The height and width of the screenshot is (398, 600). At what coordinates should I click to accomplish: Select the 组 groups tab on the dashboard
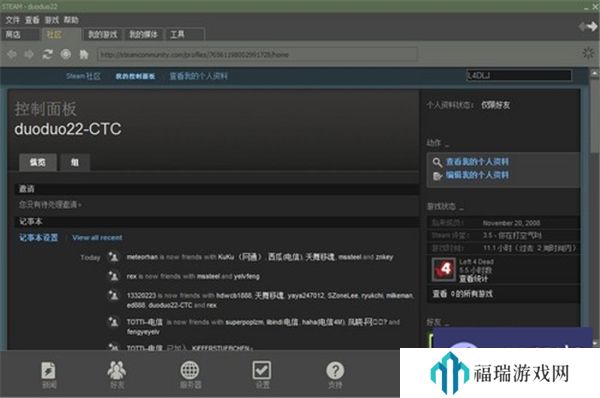coord(75,162)
